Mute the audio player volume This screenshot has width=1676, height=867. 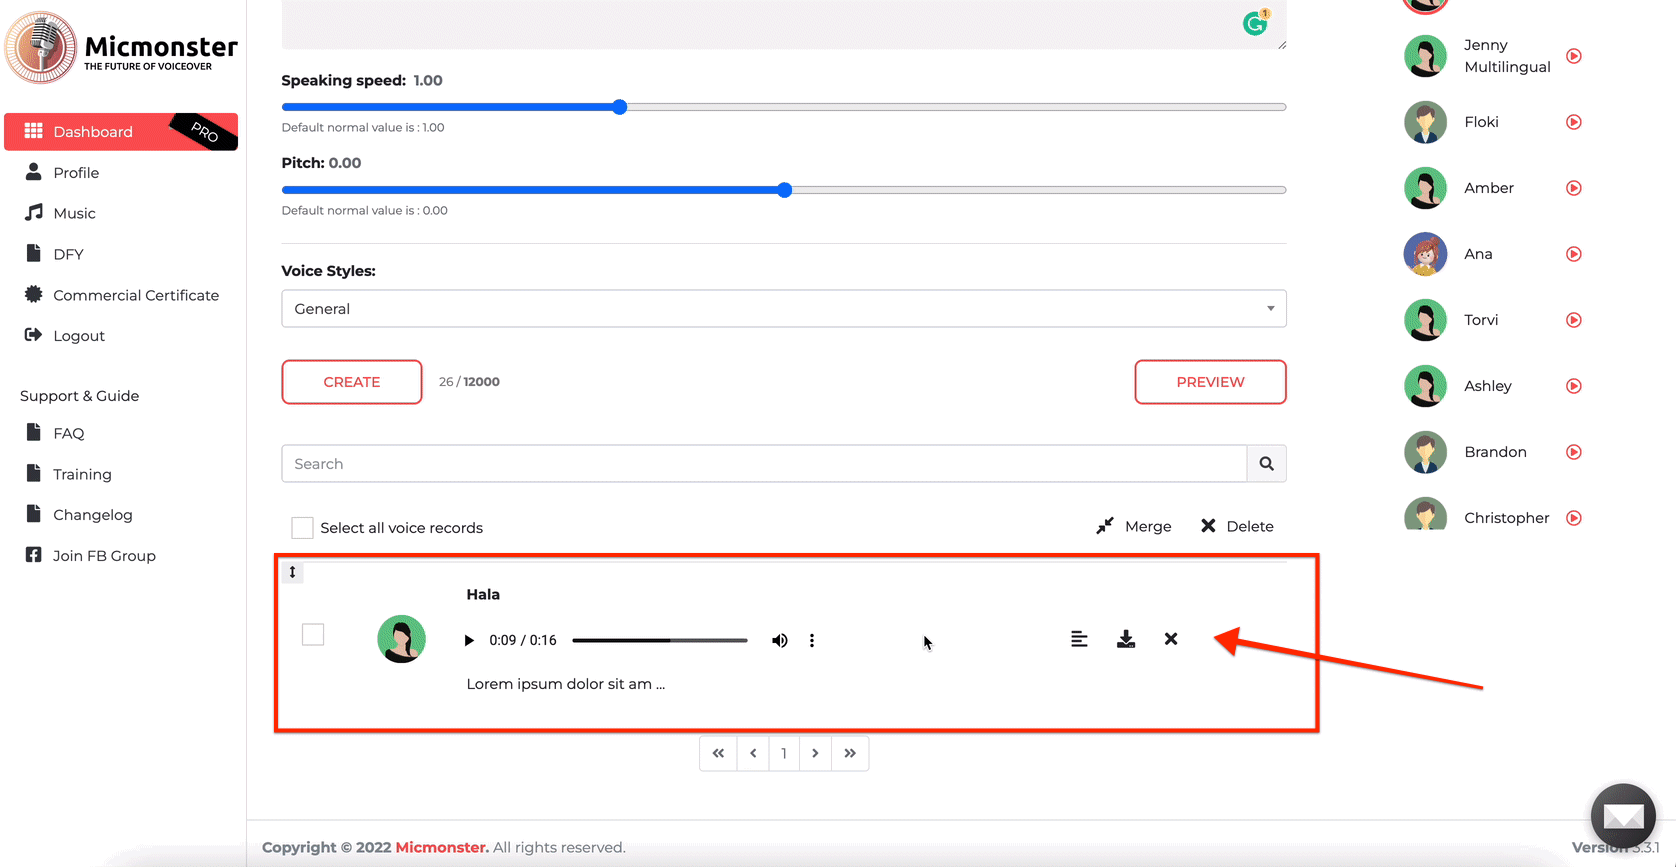click(779, 640)
